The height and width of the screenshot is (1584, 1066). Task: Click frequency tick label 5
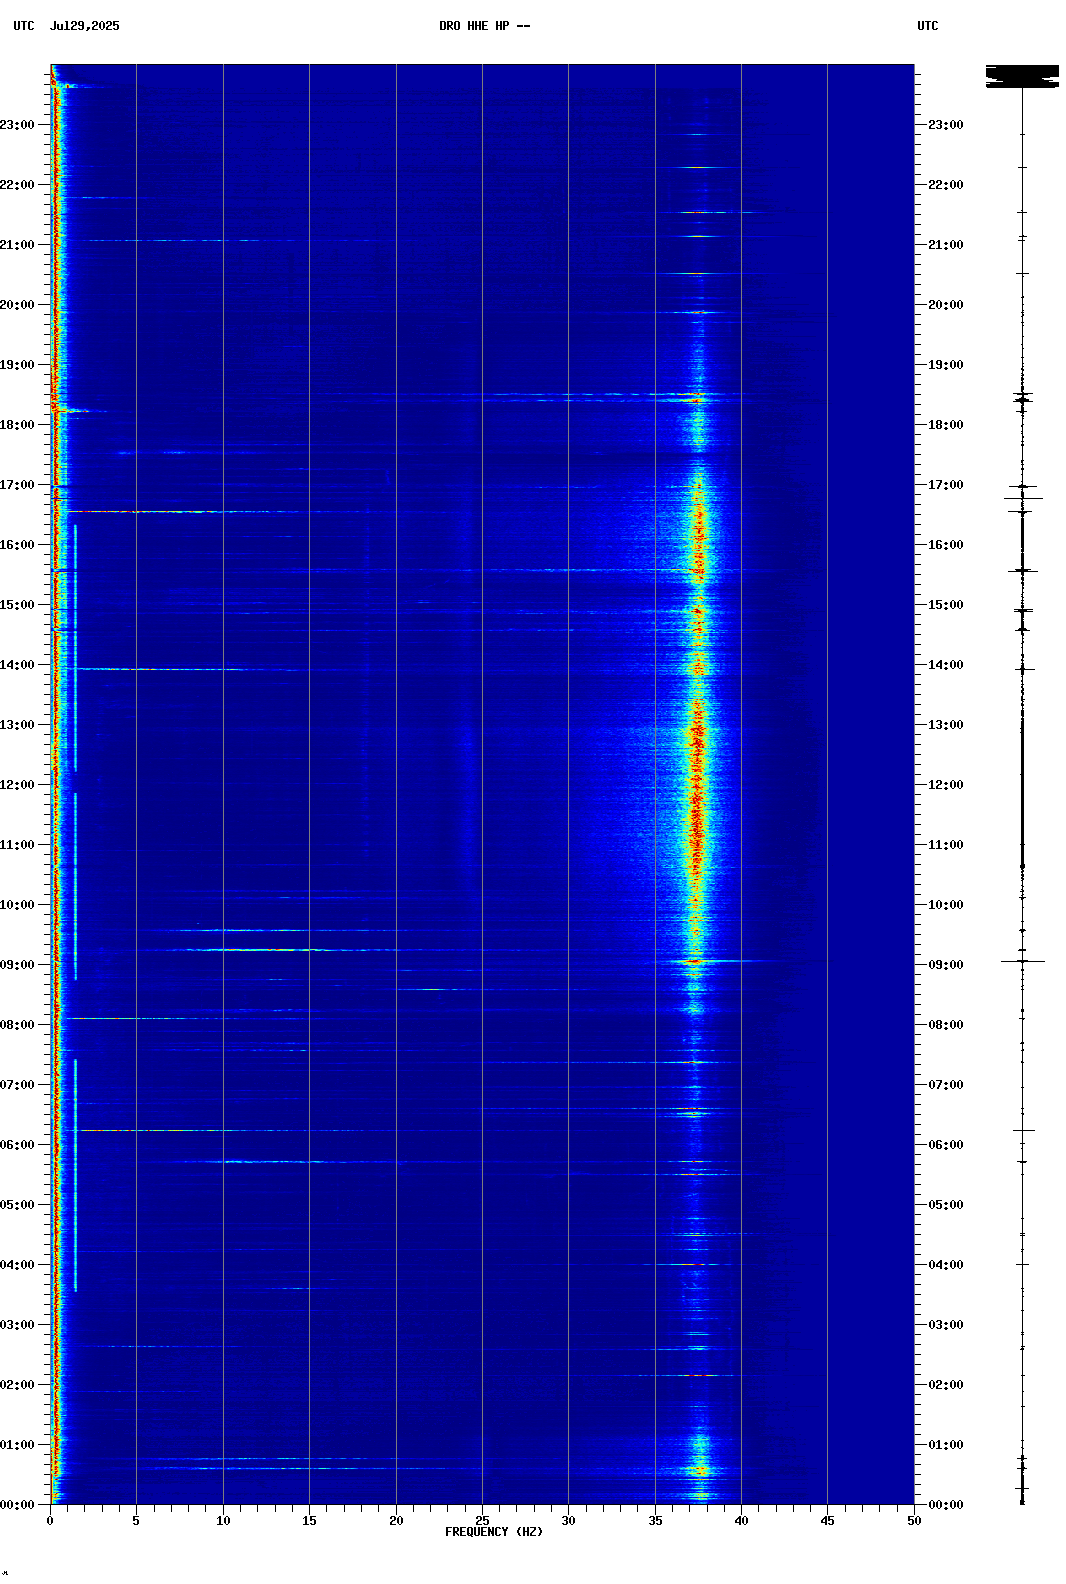[136, 1521]
